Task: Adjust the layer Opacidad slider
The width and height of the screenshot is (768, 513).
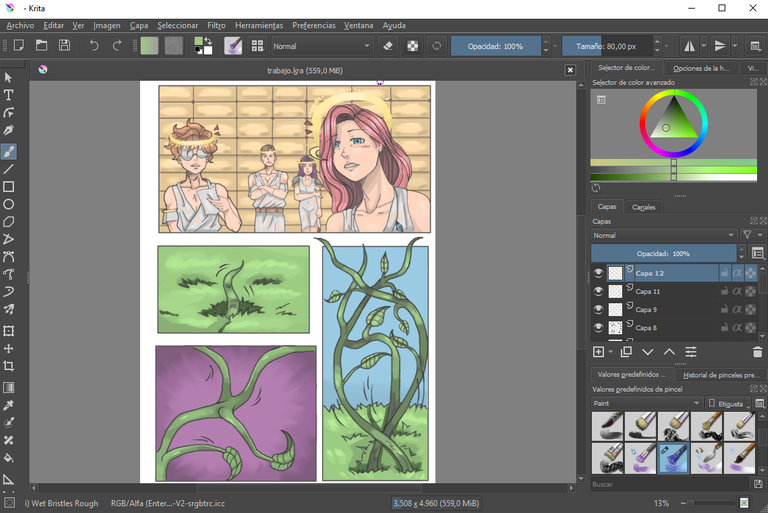Action: click(664, 253)
